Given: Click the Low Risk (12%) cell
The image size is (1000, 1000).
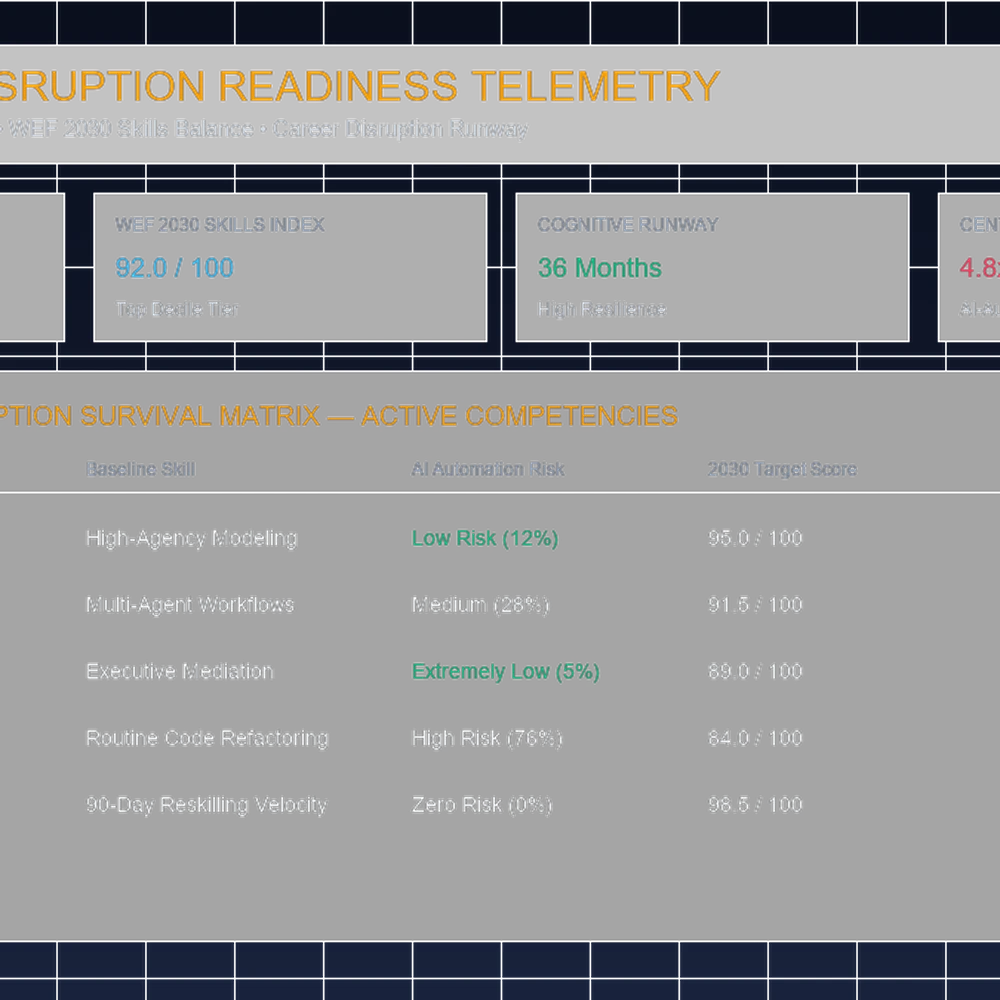Looking at the screenshot, I should pyautogui.click(x=485, y=538).
